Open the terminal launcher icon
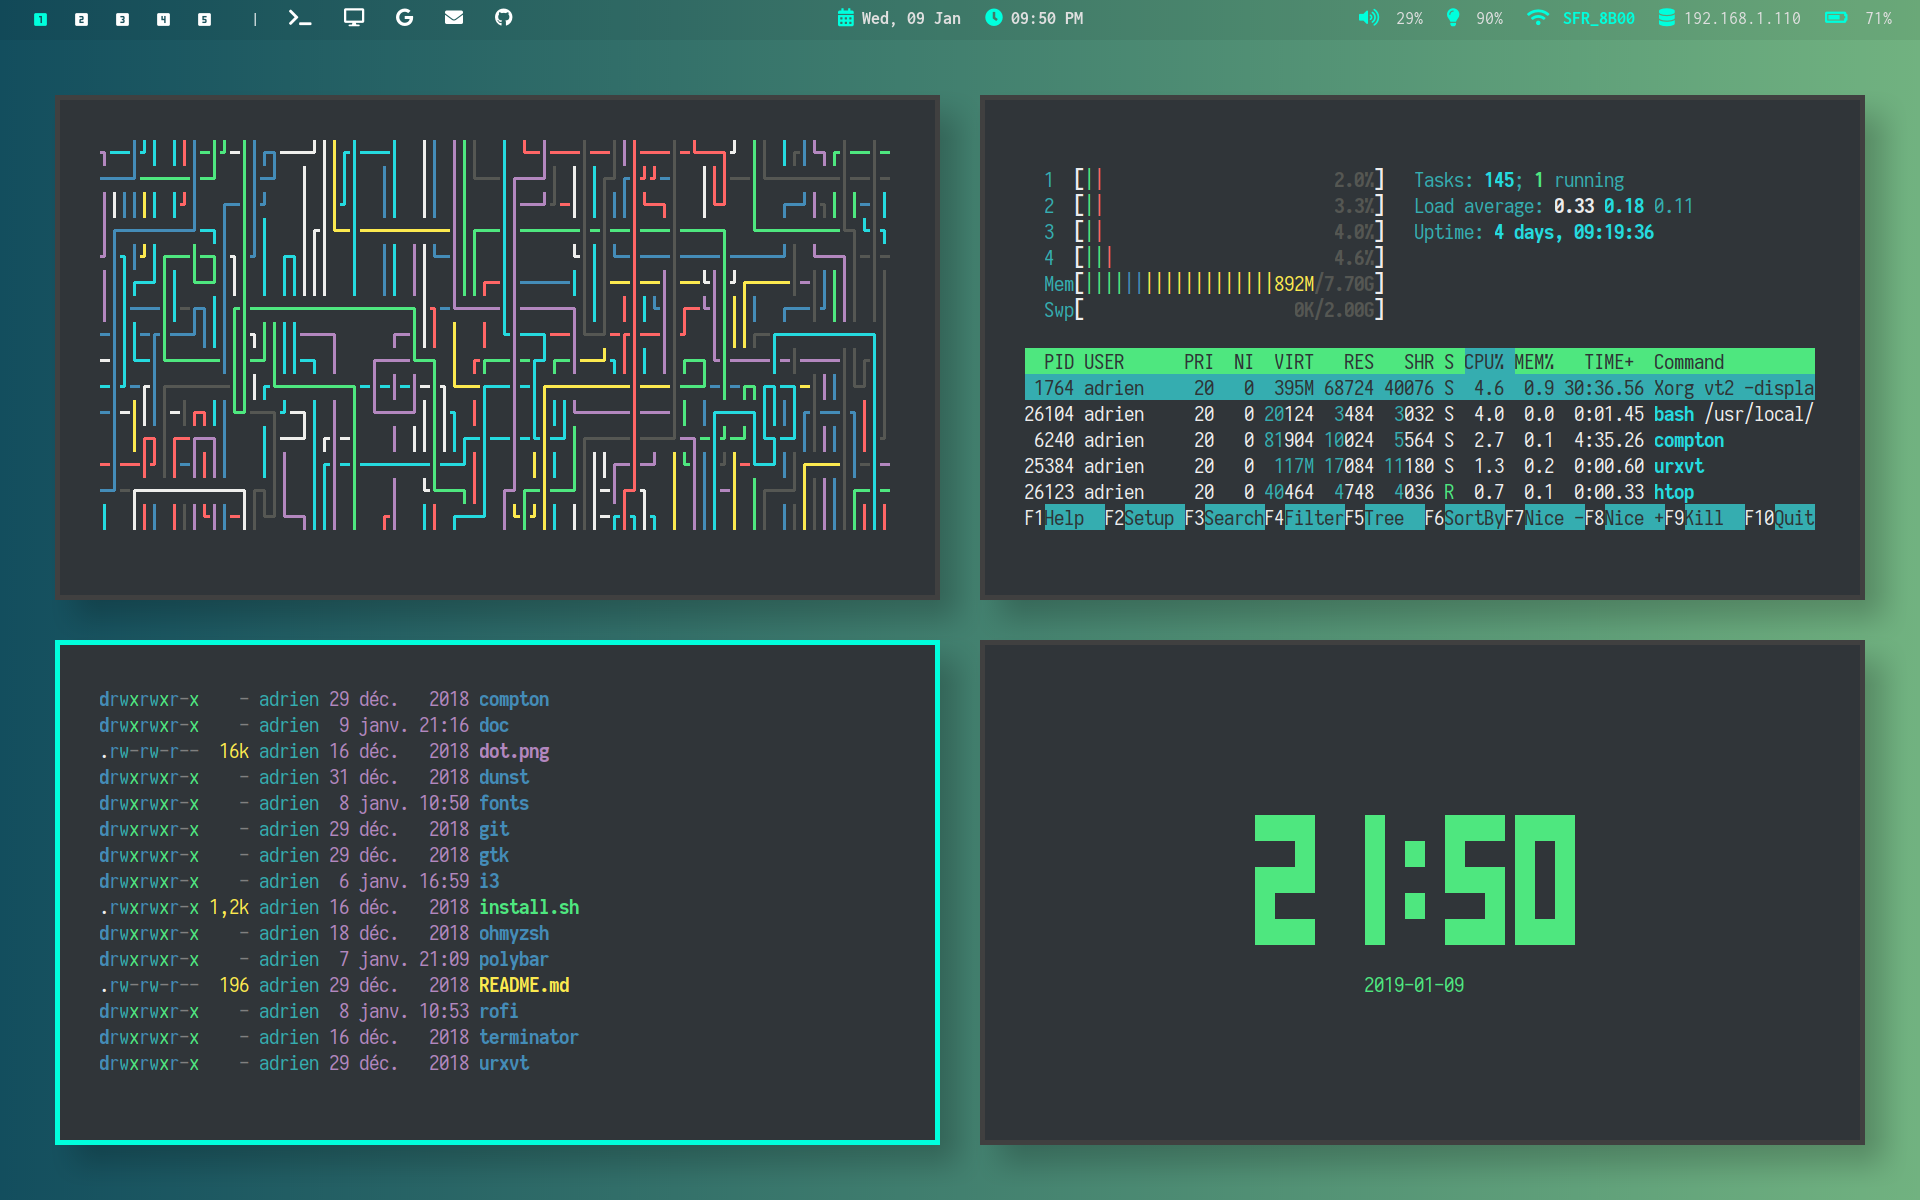This screenshot has width=1920, height=1200. 299,18
